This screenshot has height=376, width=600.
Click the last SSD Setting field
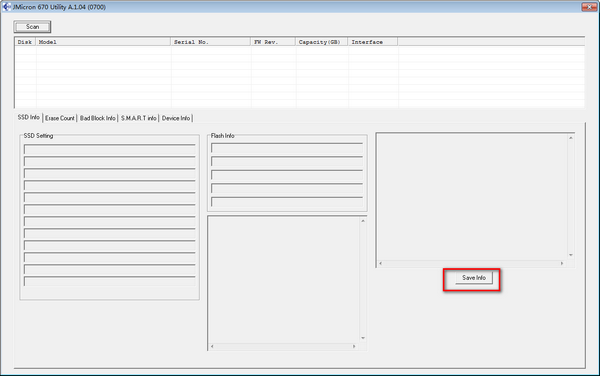[x=110, y=281]
